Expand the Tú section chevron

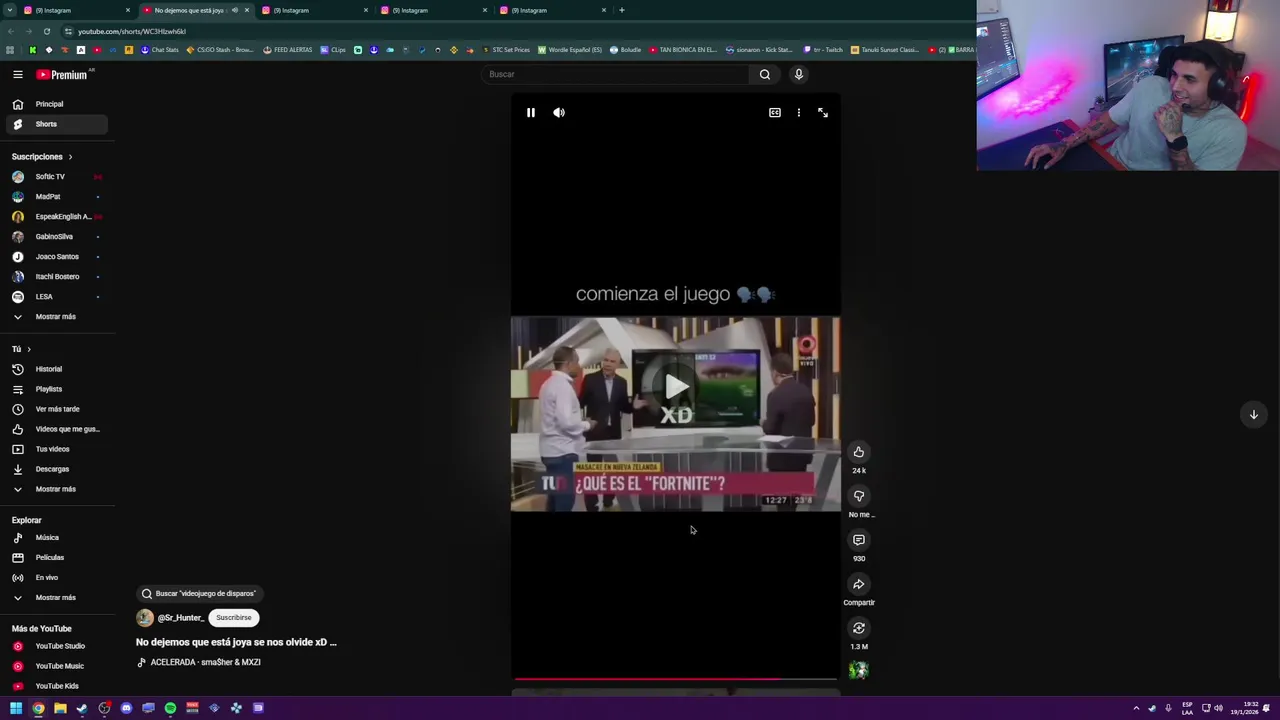(29, 349)
